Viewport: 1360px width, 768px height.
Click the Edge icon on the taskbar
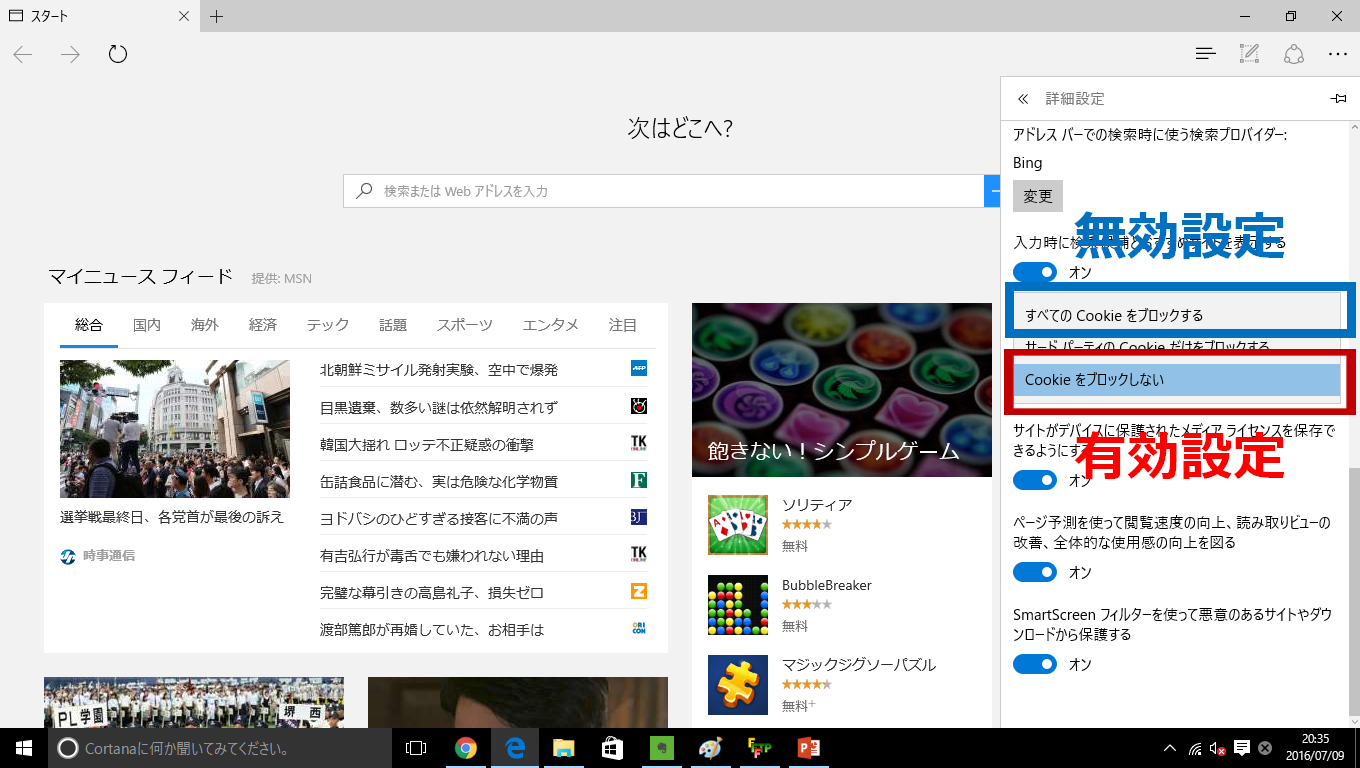515,748
